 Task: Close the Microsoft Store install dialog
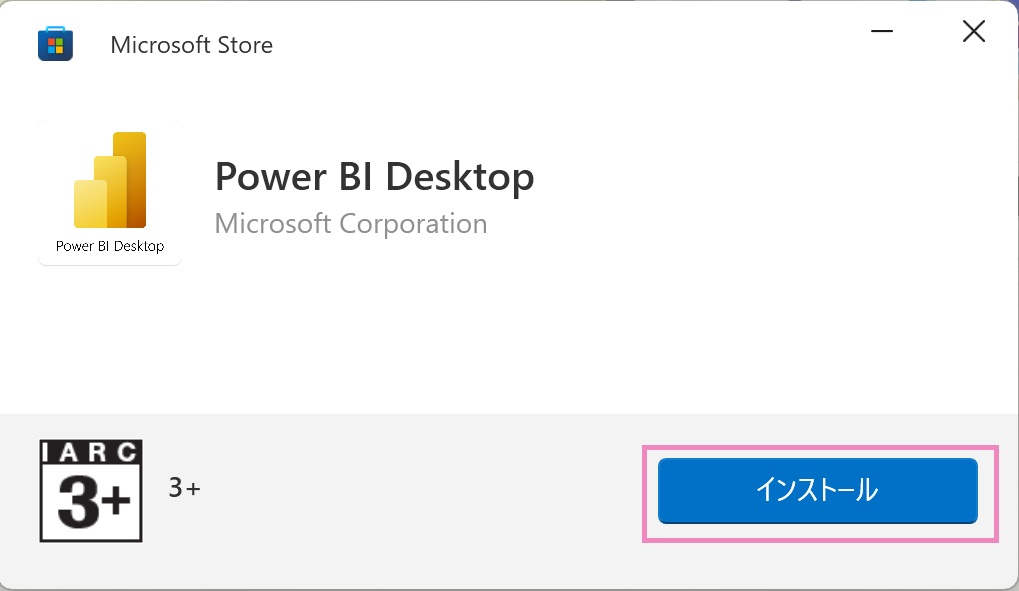973,32
